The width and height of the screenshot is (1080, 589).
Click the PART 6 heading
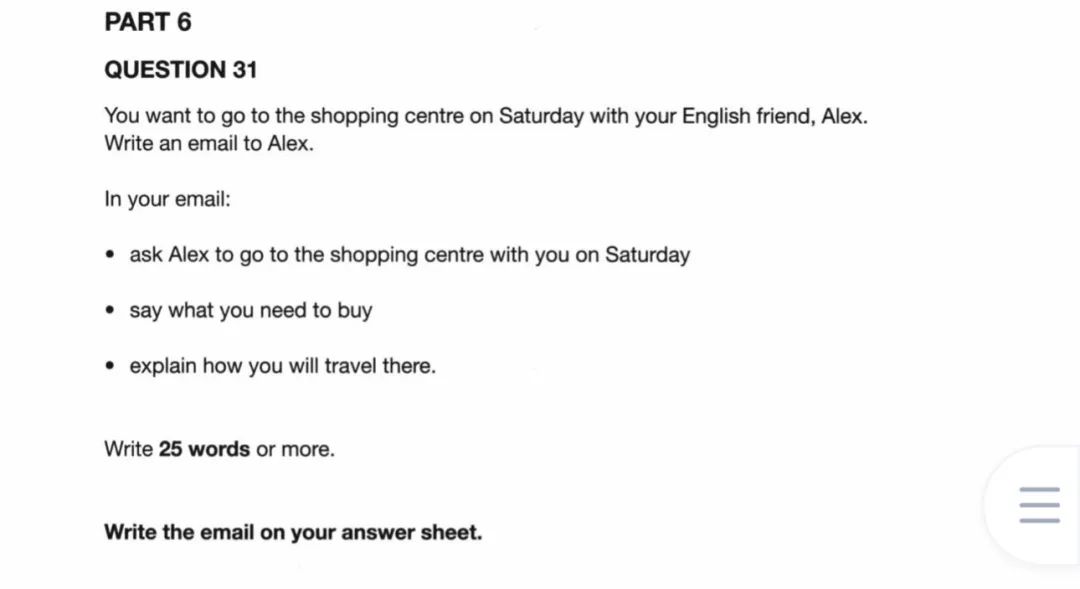(x=148, y=22)
